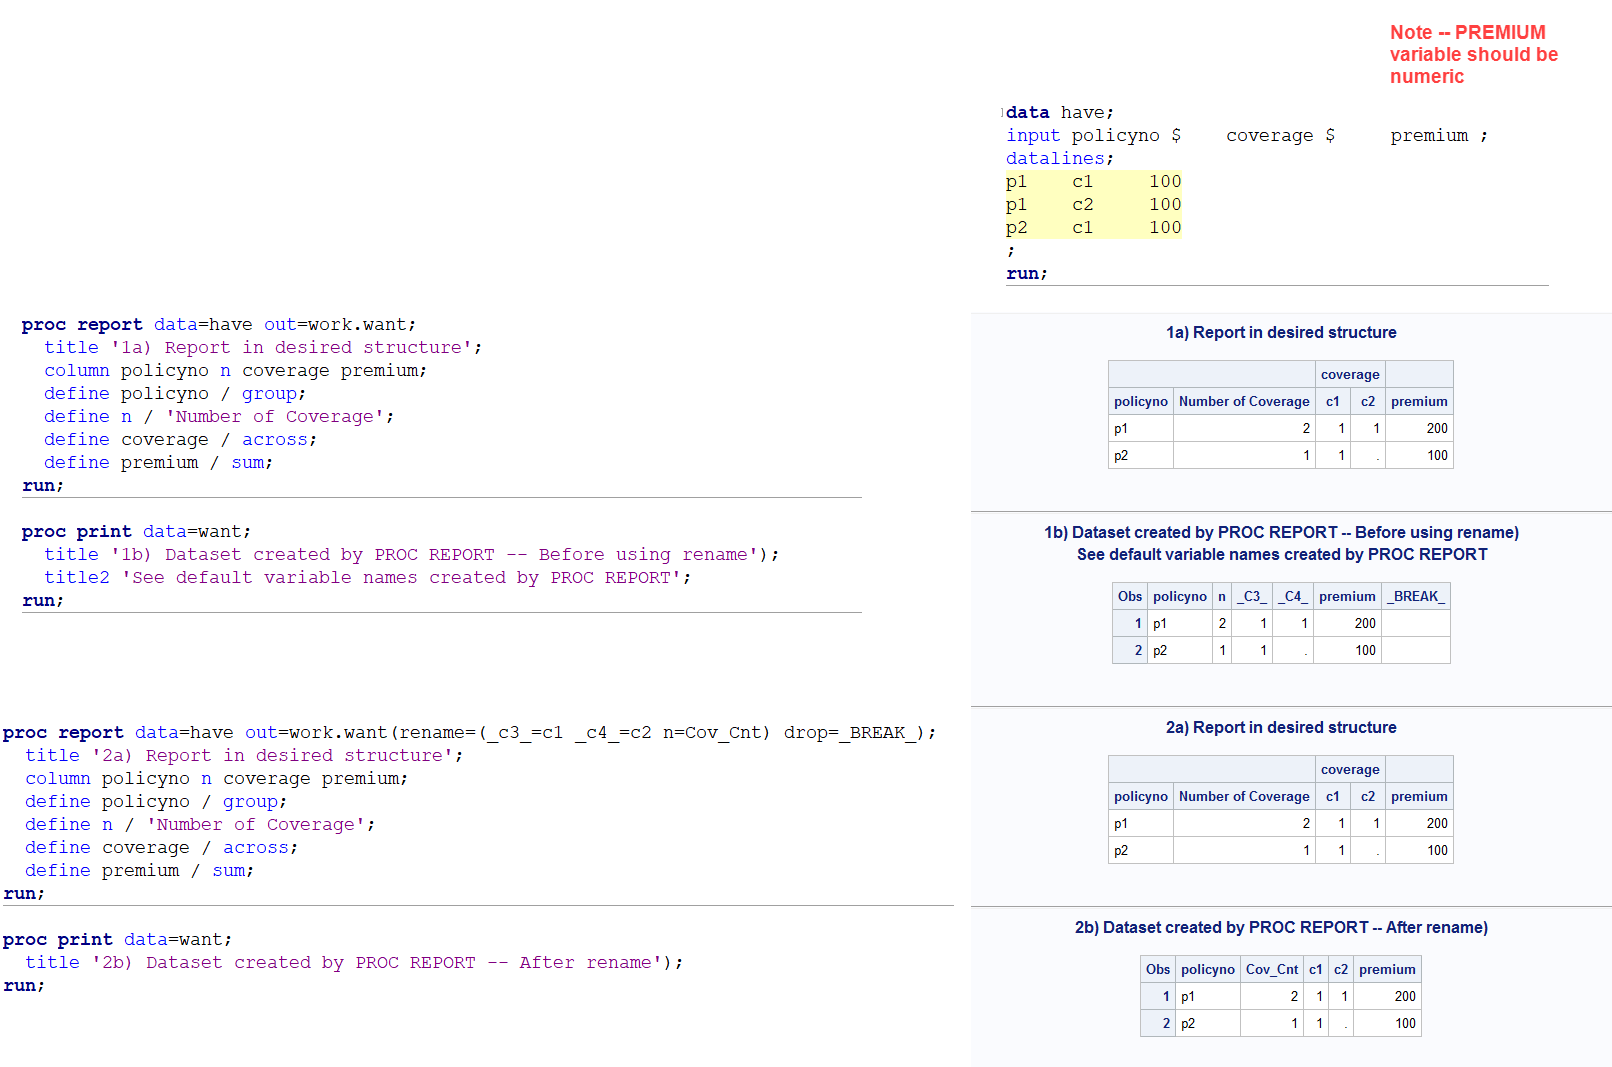The image size is (1612, 1067).
Task: Select the red note about PREMIUM variable
Action: tap(1473, 54)
